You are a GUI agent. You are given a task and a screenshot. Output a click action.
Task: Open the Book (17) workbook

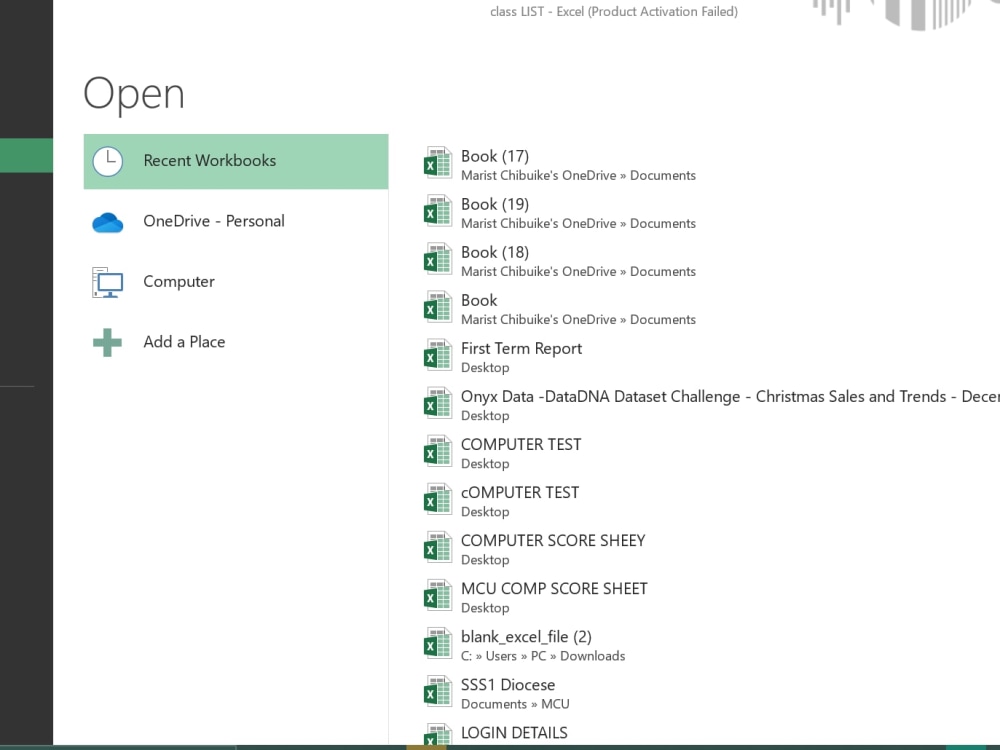click(495, 156)
